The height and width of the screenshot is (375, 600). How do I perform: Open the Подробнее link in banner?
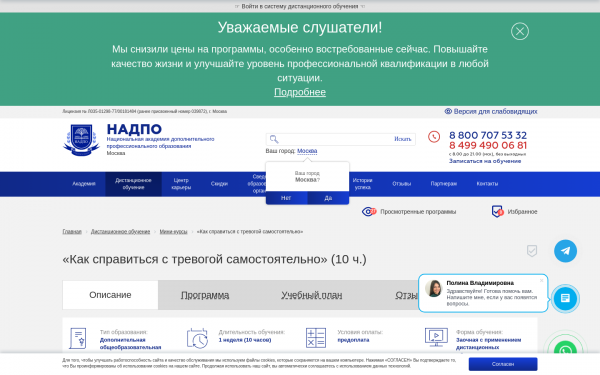coord(300,92)
